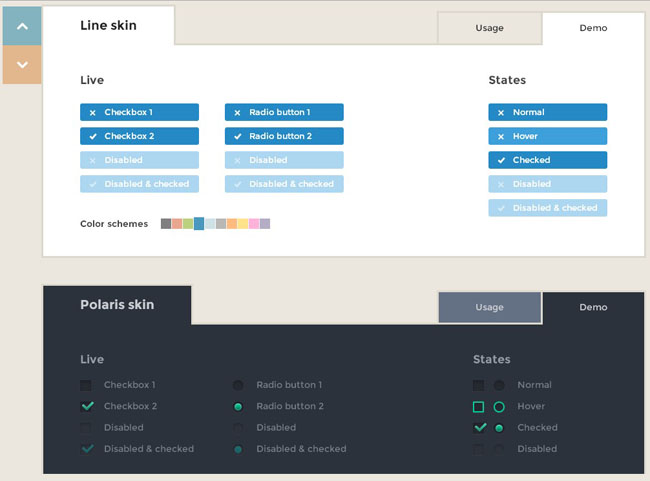Choose the pink color scheme swatch
Screen dimensions: 650x481
tap(254, 224)
